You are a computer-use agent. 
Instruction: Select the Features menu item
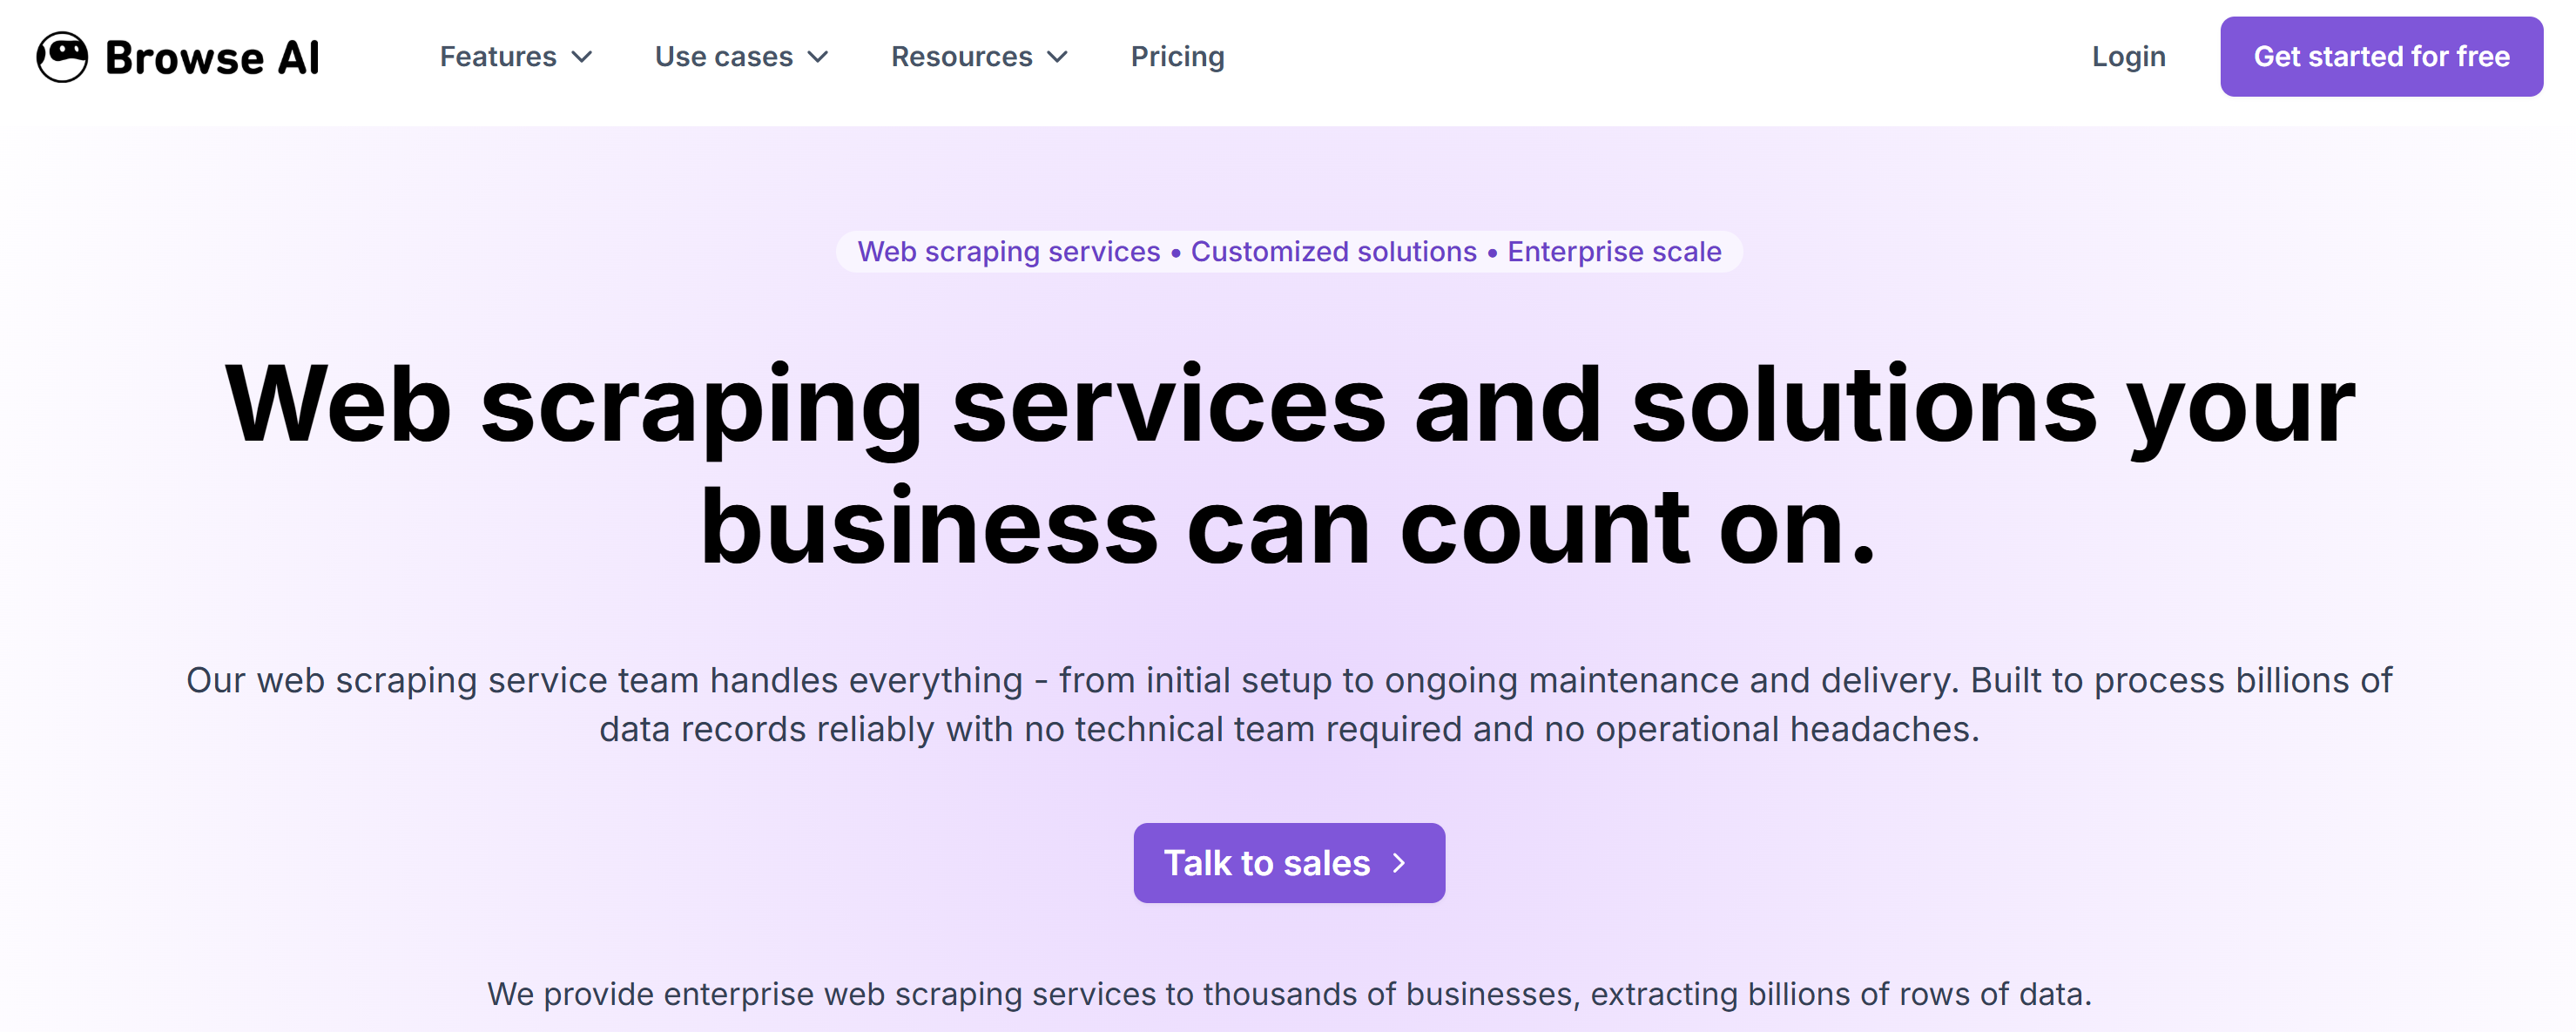(498, 57)
